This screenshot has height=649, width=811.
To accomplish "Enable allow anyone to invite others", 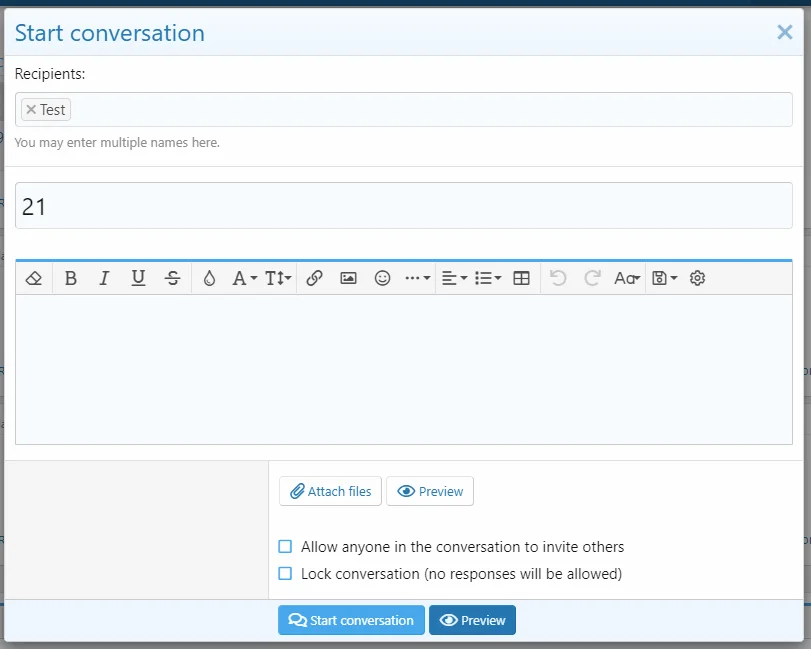I will [x=285, y=547].
